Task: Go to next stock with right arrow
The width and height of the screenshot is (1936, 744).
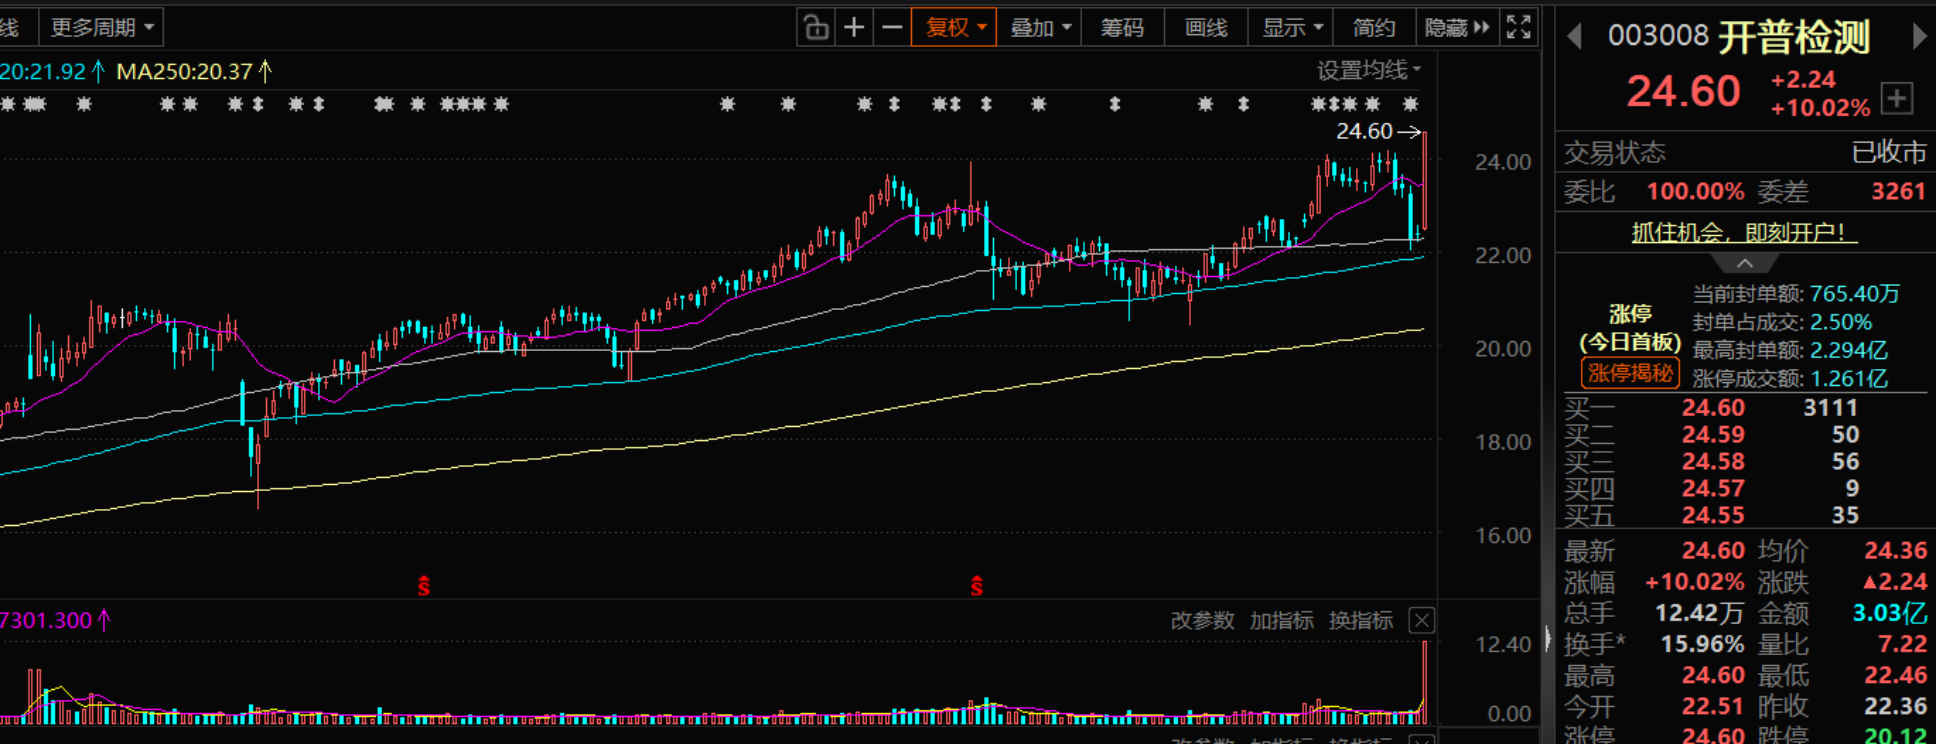Action: click(x=1918, y=37)
